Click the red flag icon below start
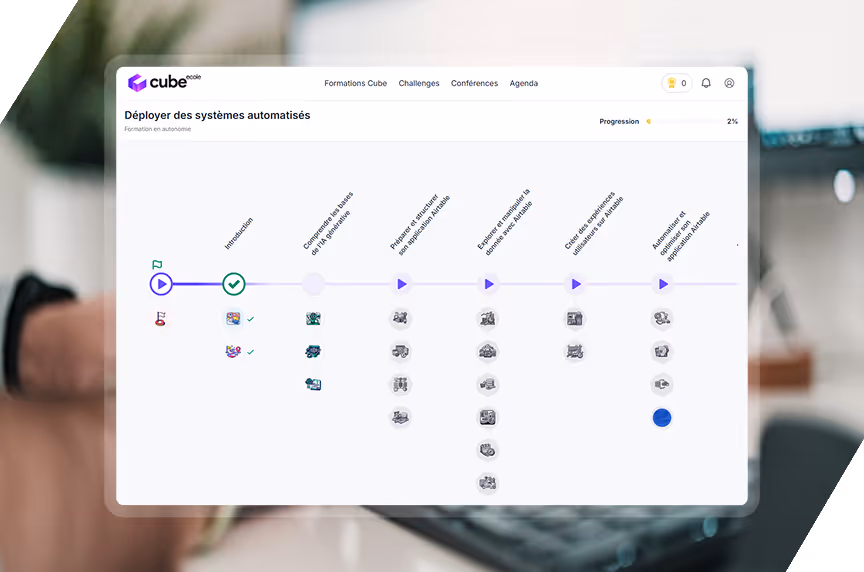This screenshot has width=864, height=572. [x=160, y=319]
